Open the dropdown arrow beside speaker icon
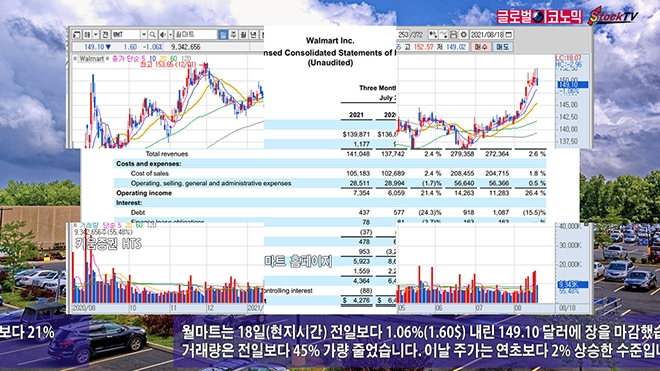660x371 pixels. [170, 35]
